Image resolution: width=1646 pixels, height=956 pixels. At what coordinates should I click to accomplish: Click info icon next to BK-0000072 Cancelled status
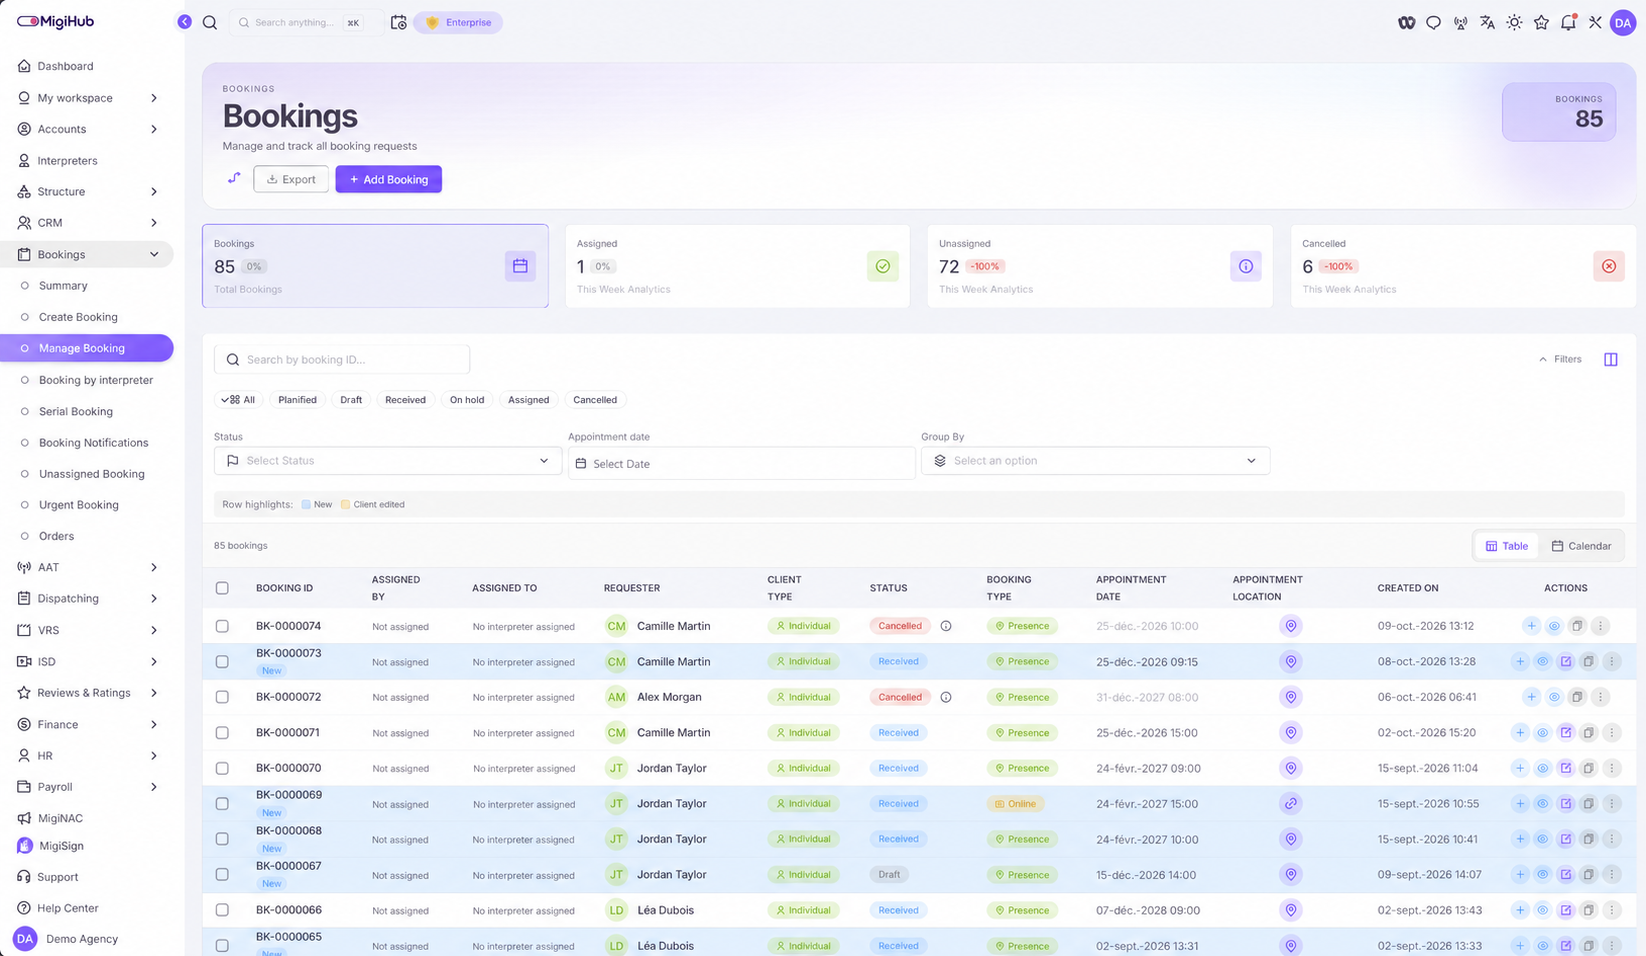946,697
